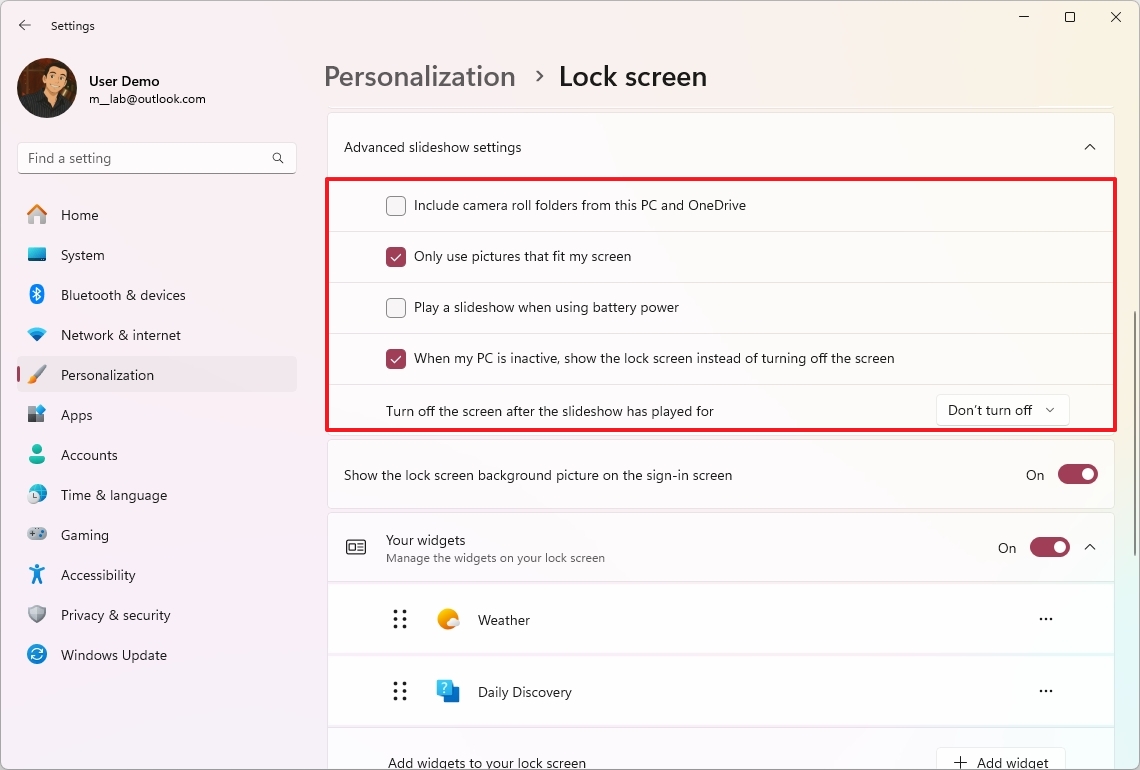Open the Don't turn off dropdown

point(1002,410)
